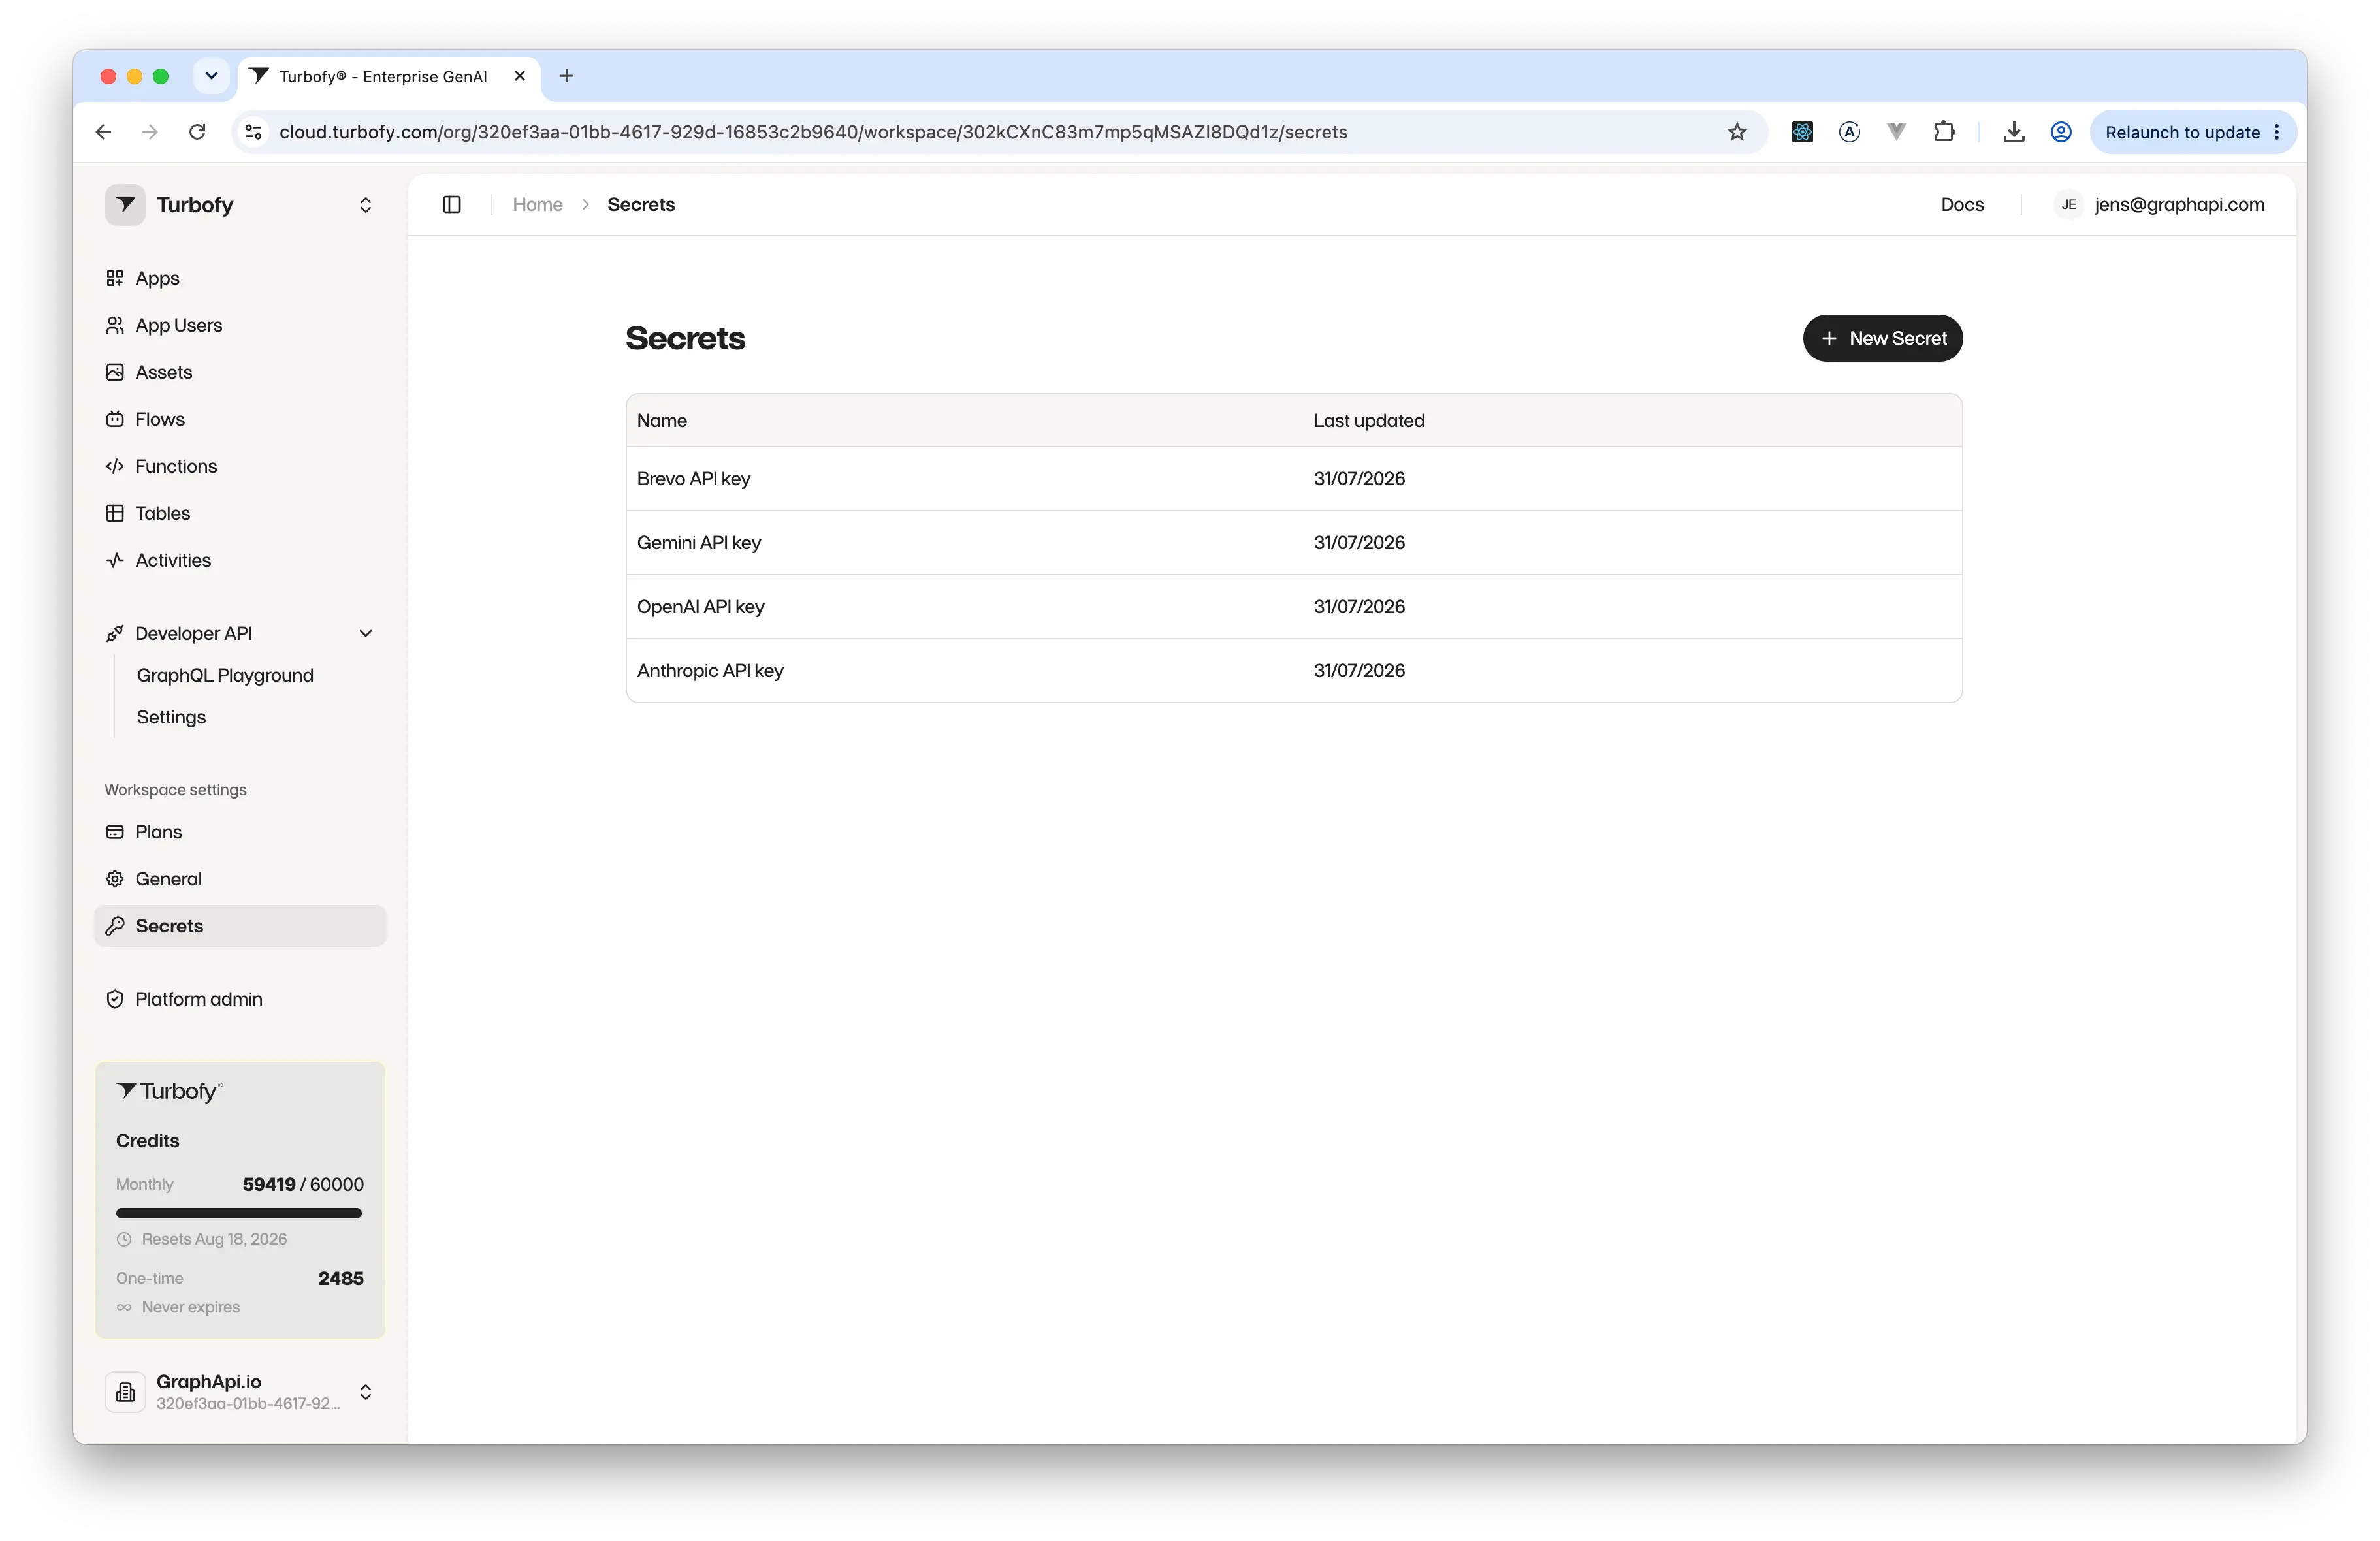The image size is (2380, 1541).
Task: Open the tab search dropdown arrow
Action: pyautogui.click(x=211, y=76)
